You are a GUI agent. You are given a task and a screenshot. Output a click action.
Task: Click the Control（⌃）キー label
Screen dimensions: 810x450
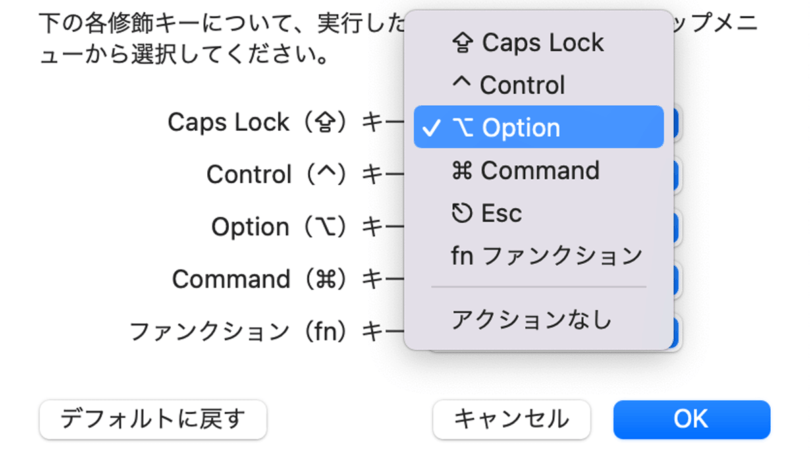[x=305, y=175]
